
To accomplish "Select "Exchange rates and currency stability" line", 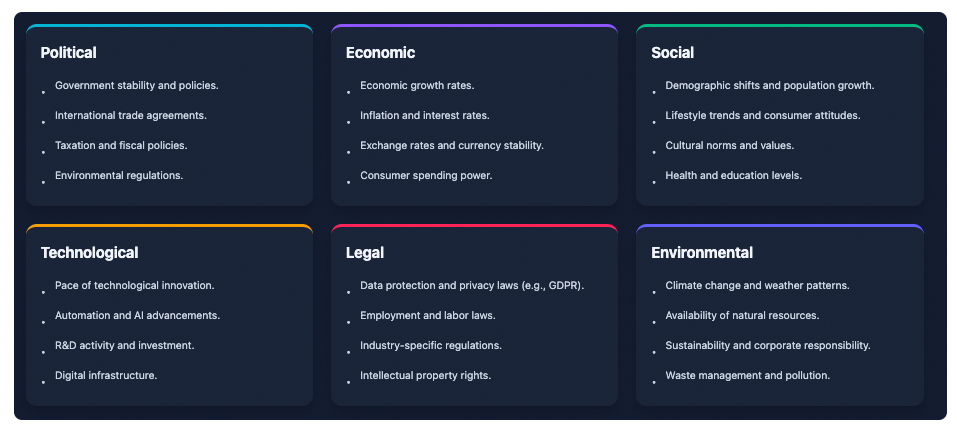I will coord(452,146).
